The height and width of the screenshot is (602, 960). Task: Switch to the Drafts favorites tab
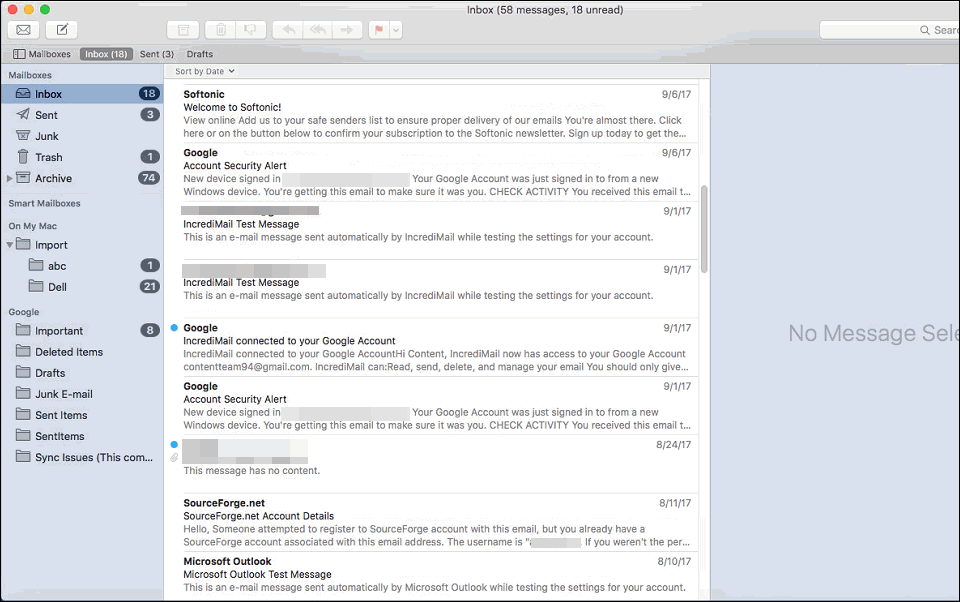click(x=200, y=54)
